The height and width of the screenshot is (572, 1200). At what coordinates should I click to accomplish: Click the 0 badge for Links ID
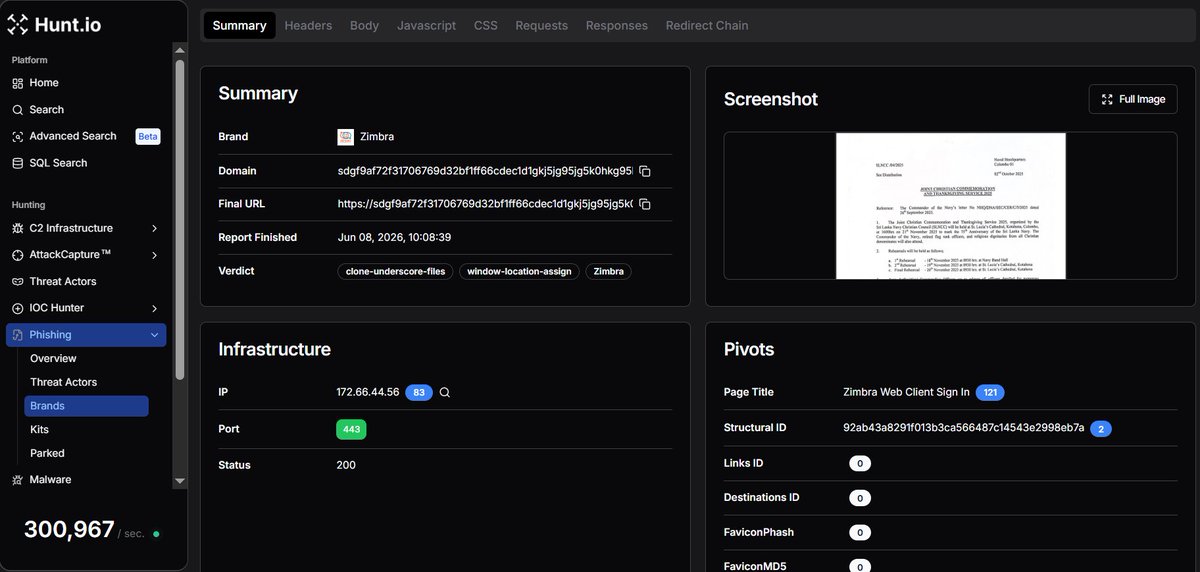point(860,464)
